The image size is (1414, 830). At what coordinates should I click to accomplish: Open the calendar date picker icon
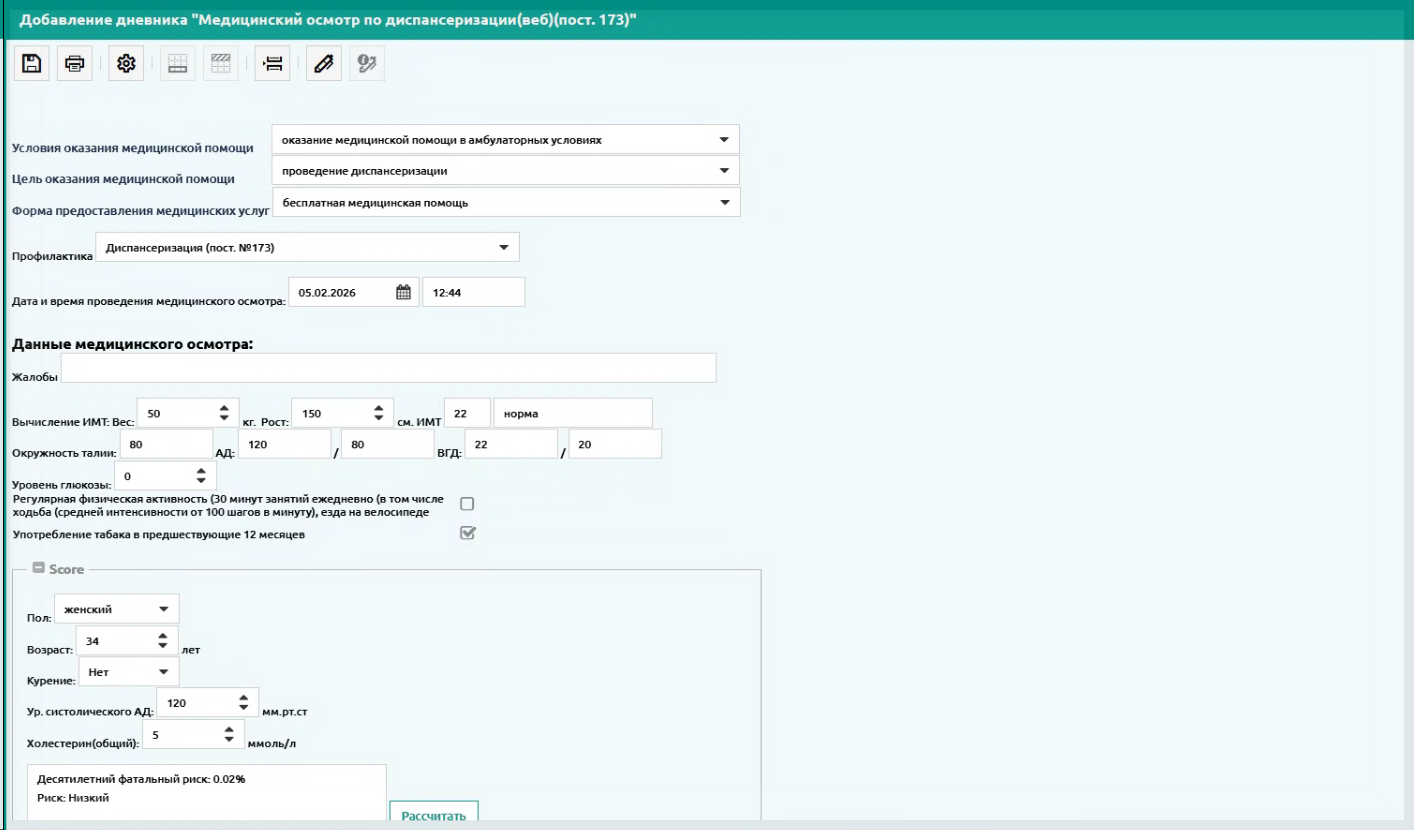pyautogui.click(x=403, y=293)
